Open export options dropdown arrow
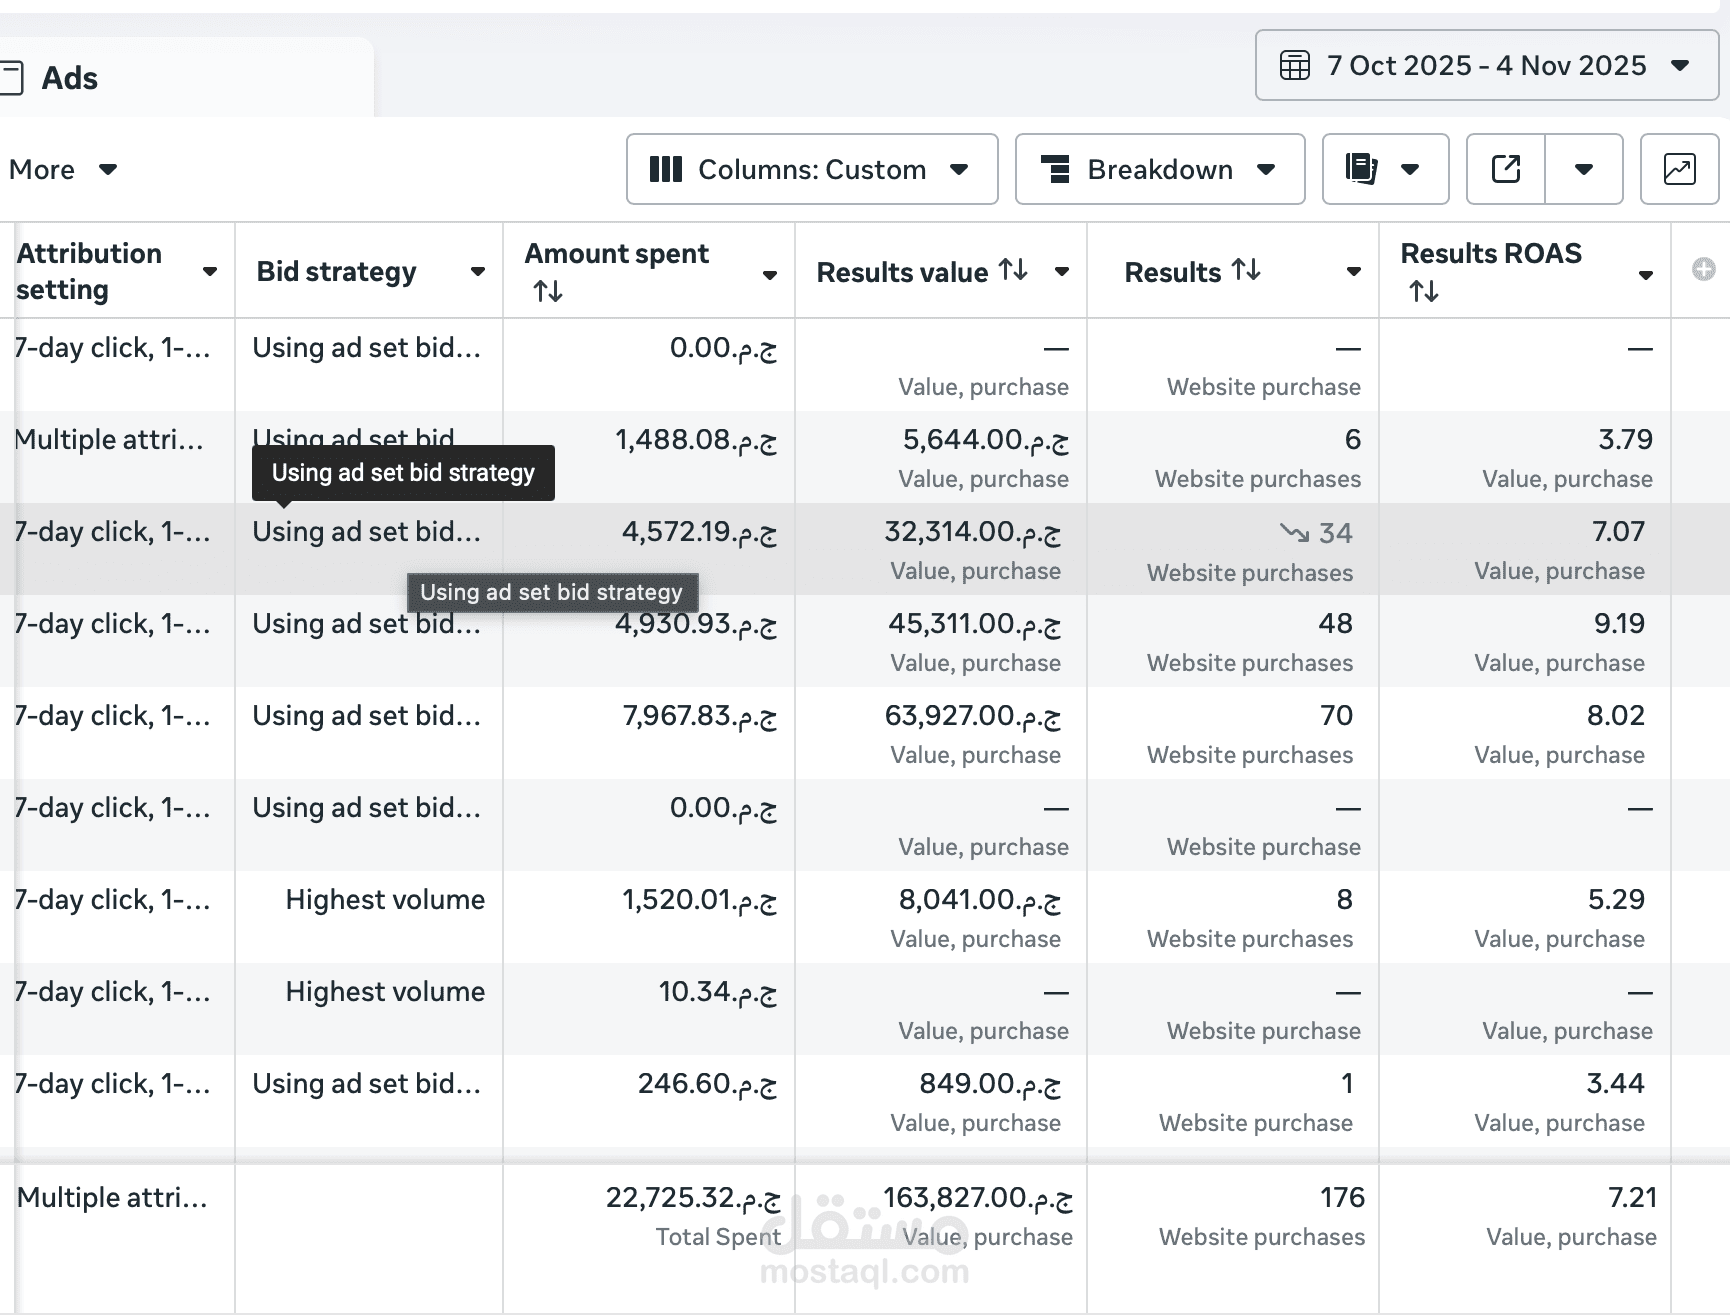1730x1316 pixels. tap(1584, 169)
